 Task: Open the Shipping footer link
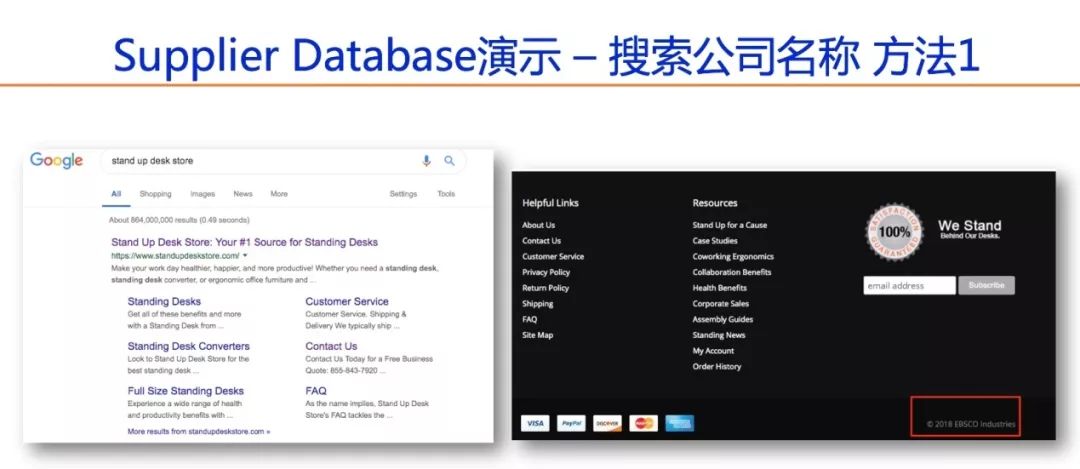click(x=538, y=304)
